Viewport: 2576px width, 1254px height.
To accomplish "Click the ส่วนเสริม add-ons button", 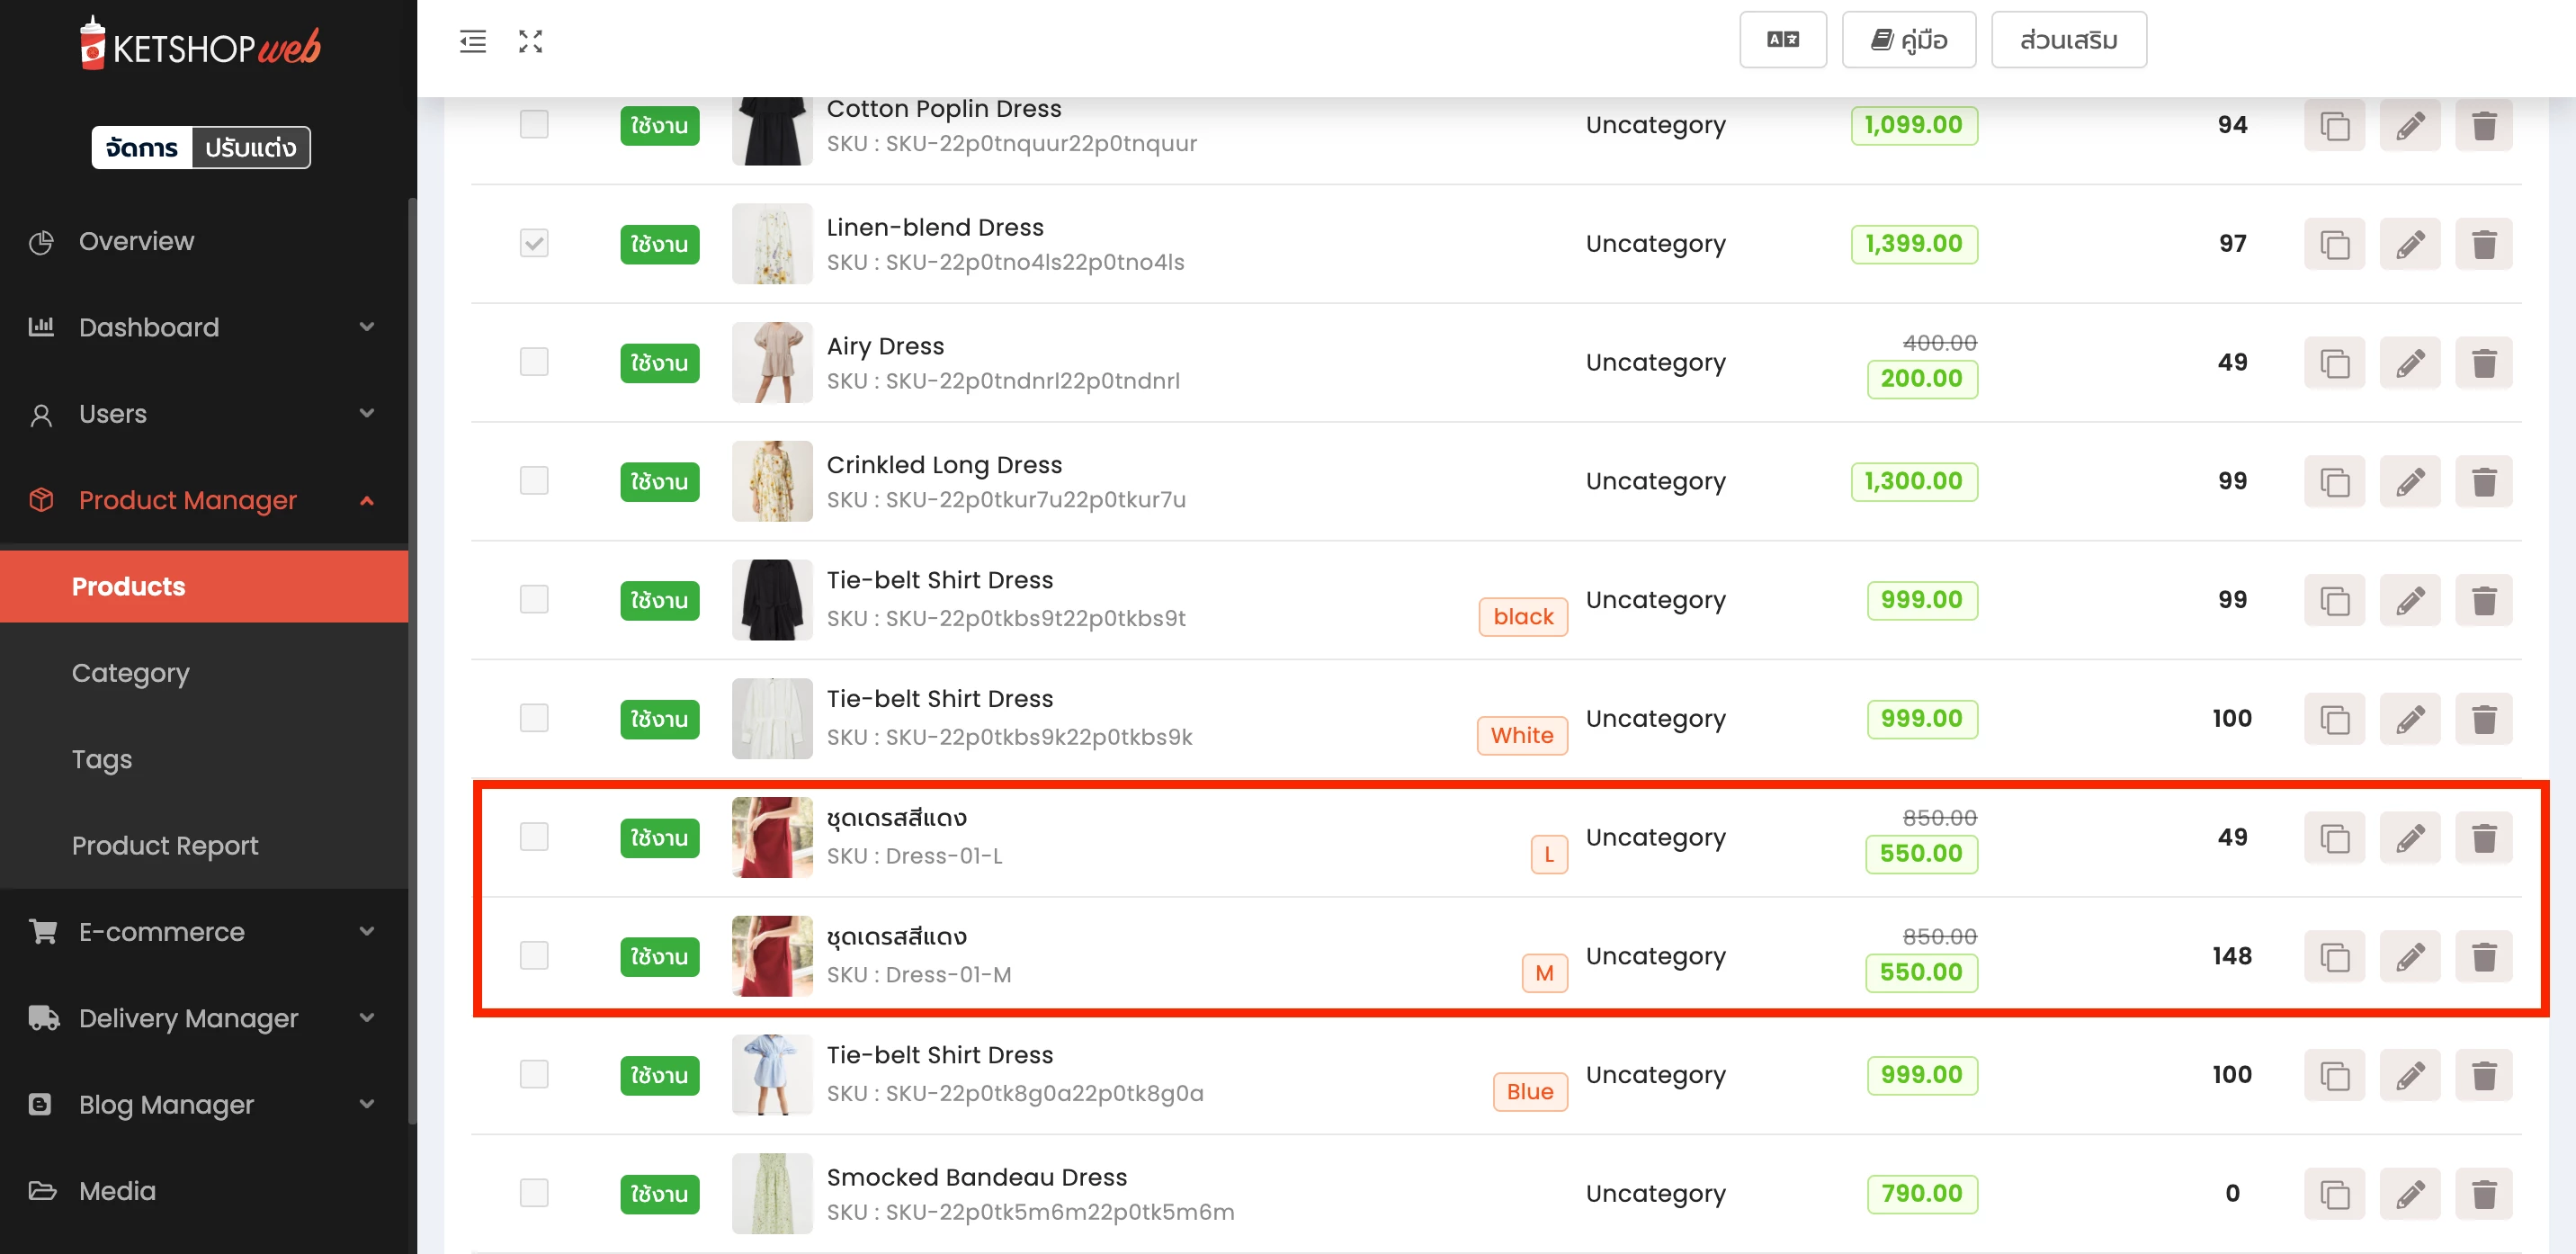I will tap(2068, 40).
